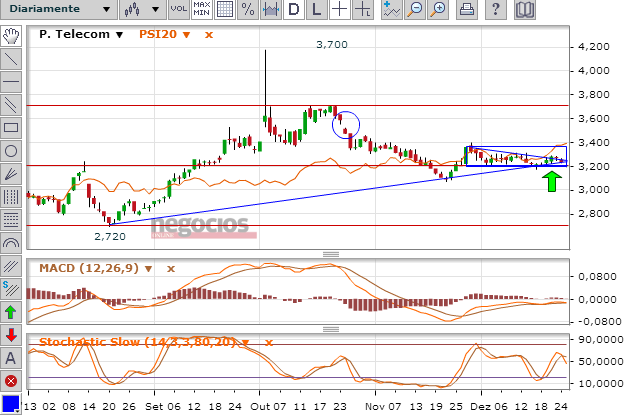Viewport: 632px width, 419px height.
Task: Select the horizontal retracement lines tool
Action: (11, 220)
